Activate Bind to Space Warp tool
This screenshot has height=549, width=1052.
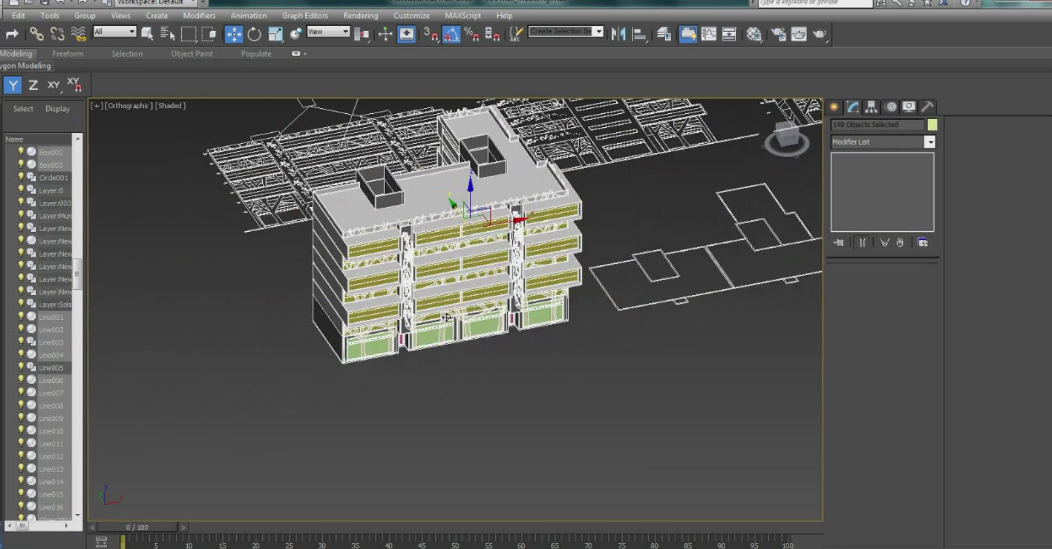(78, 34)
